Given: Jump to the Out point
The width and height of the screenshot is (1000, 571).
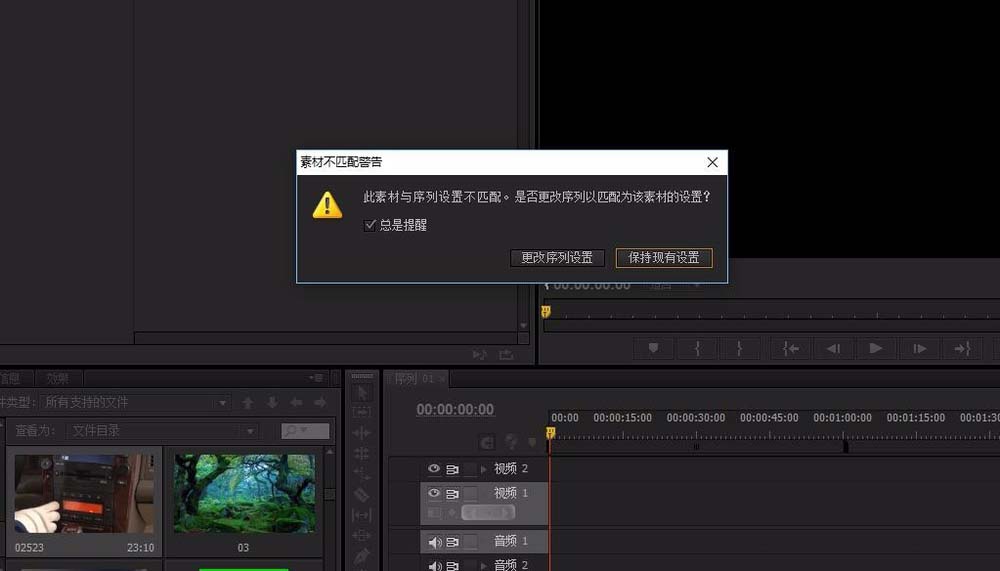Looking at the screenshot, I should [x=962, y=348].
